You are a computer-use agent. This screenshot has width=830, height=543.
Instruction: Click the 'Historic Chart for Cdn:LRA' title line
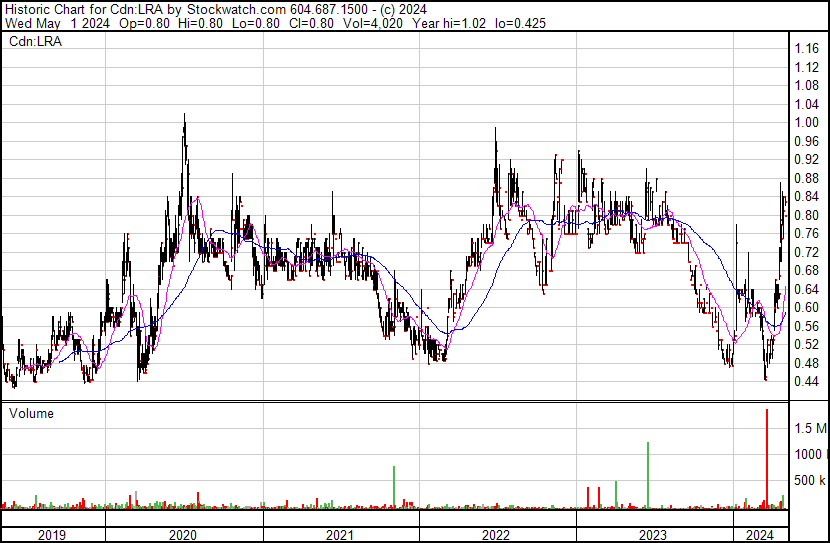tap(216, 9)
